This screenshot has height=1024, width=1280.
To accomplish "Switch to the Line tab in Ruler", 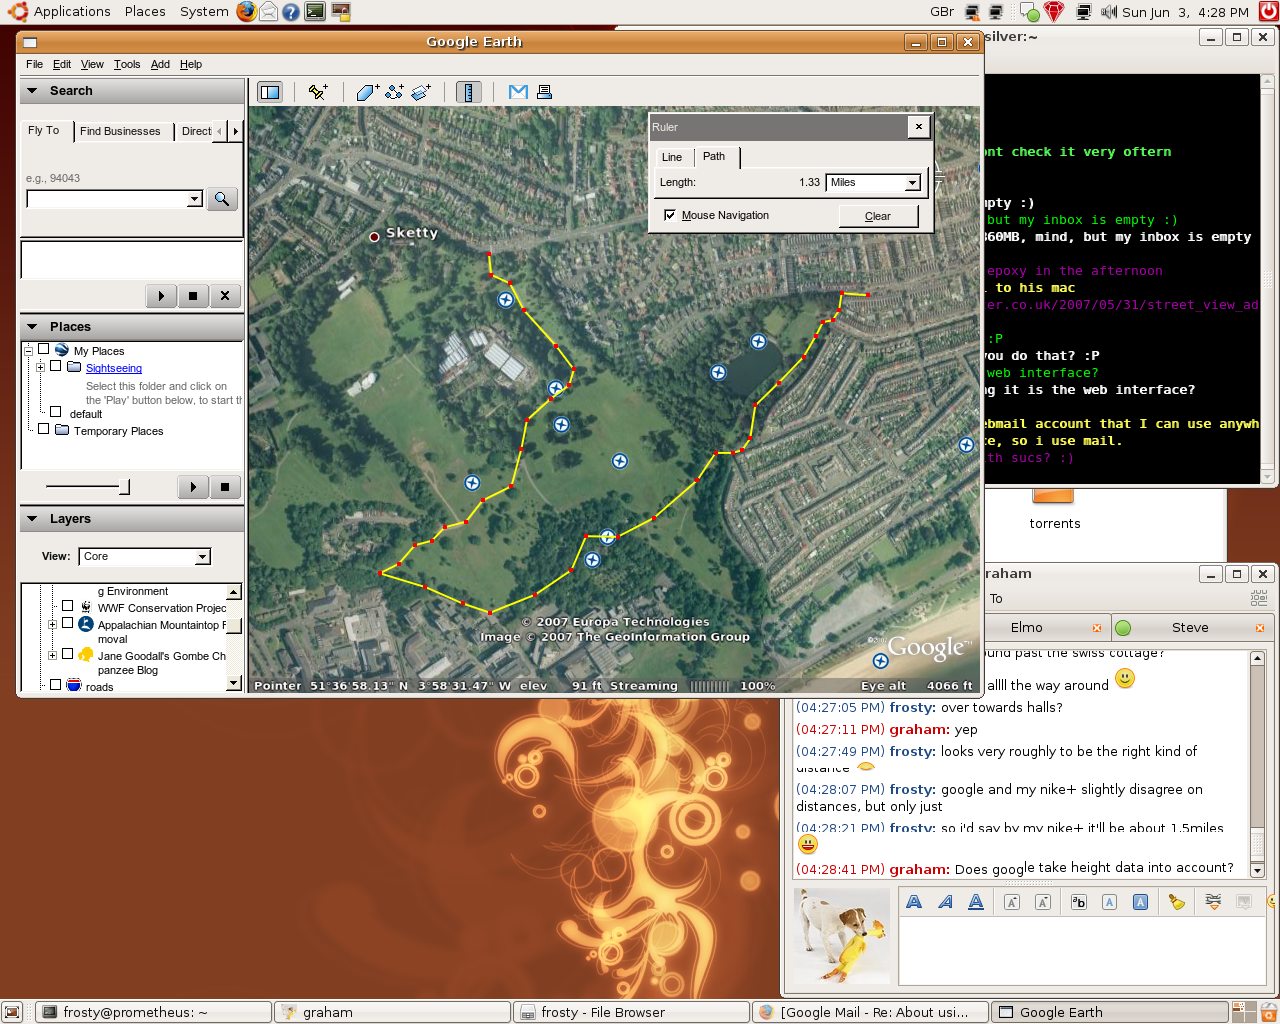I will 672,157.
